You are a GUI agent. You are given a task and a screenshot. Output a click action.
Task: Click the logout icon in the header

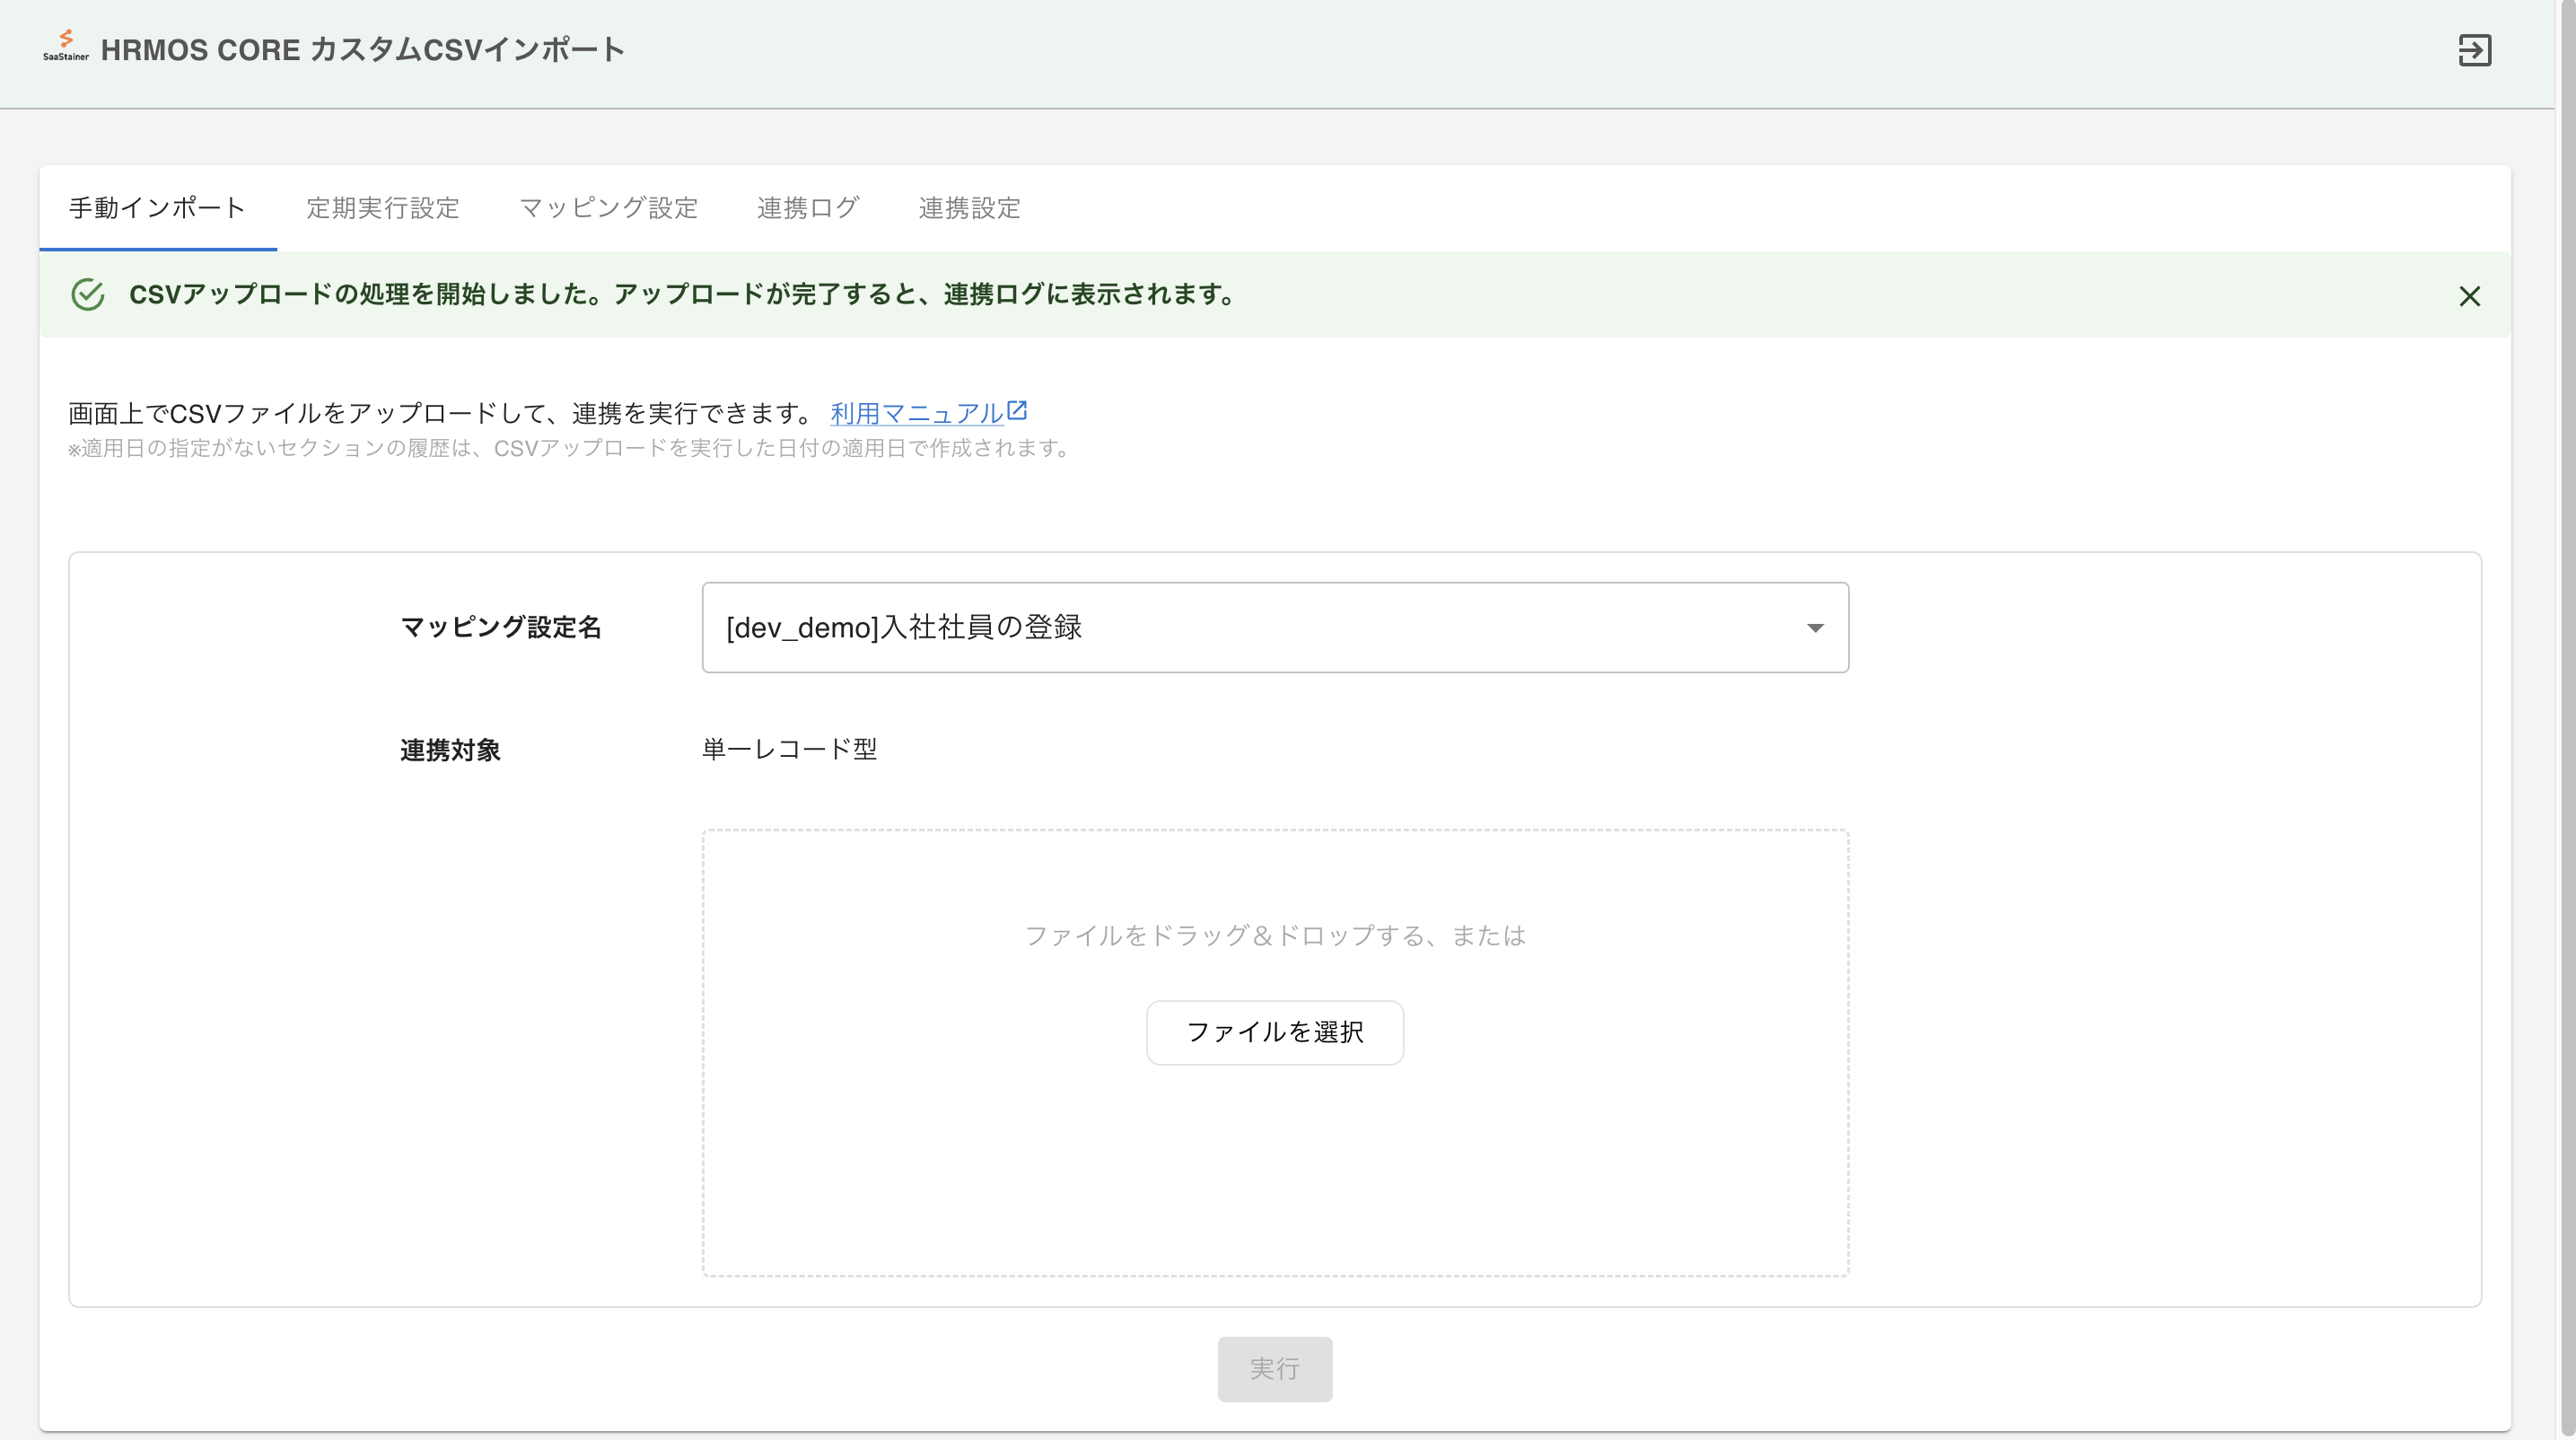click(2476, 51)
